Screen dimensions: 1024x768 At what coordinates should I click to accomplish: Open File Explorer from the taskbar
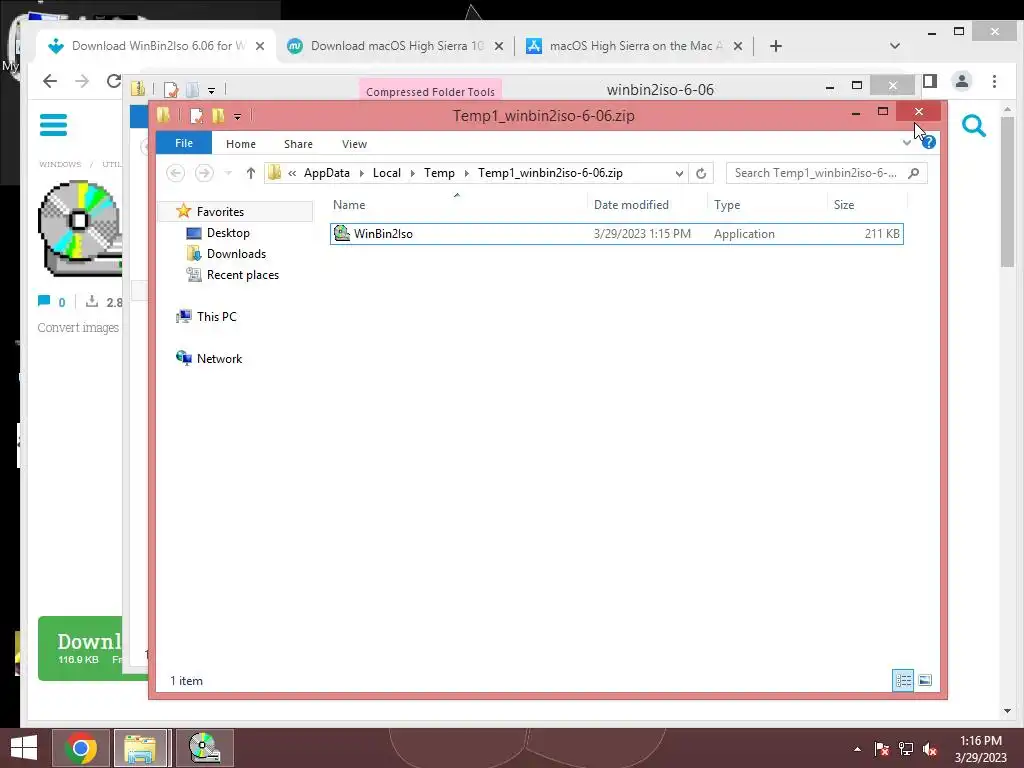142,748
